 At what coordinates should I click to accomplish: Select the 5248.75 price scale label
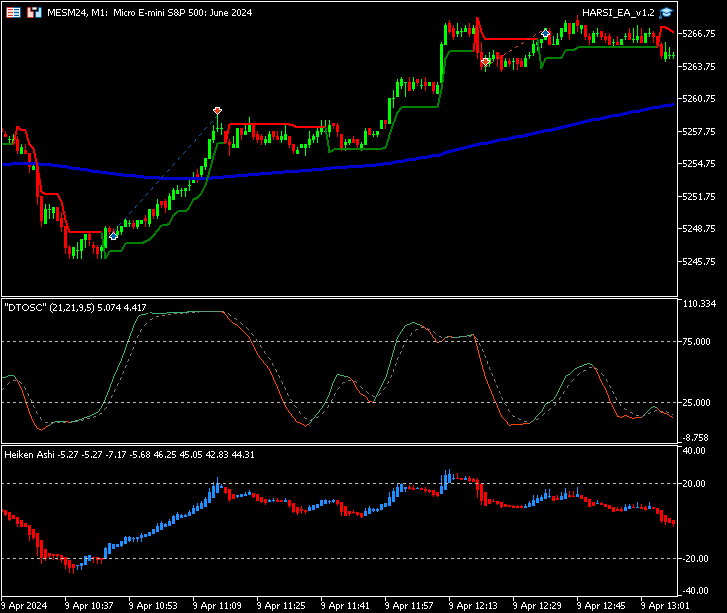click(699, 229)
